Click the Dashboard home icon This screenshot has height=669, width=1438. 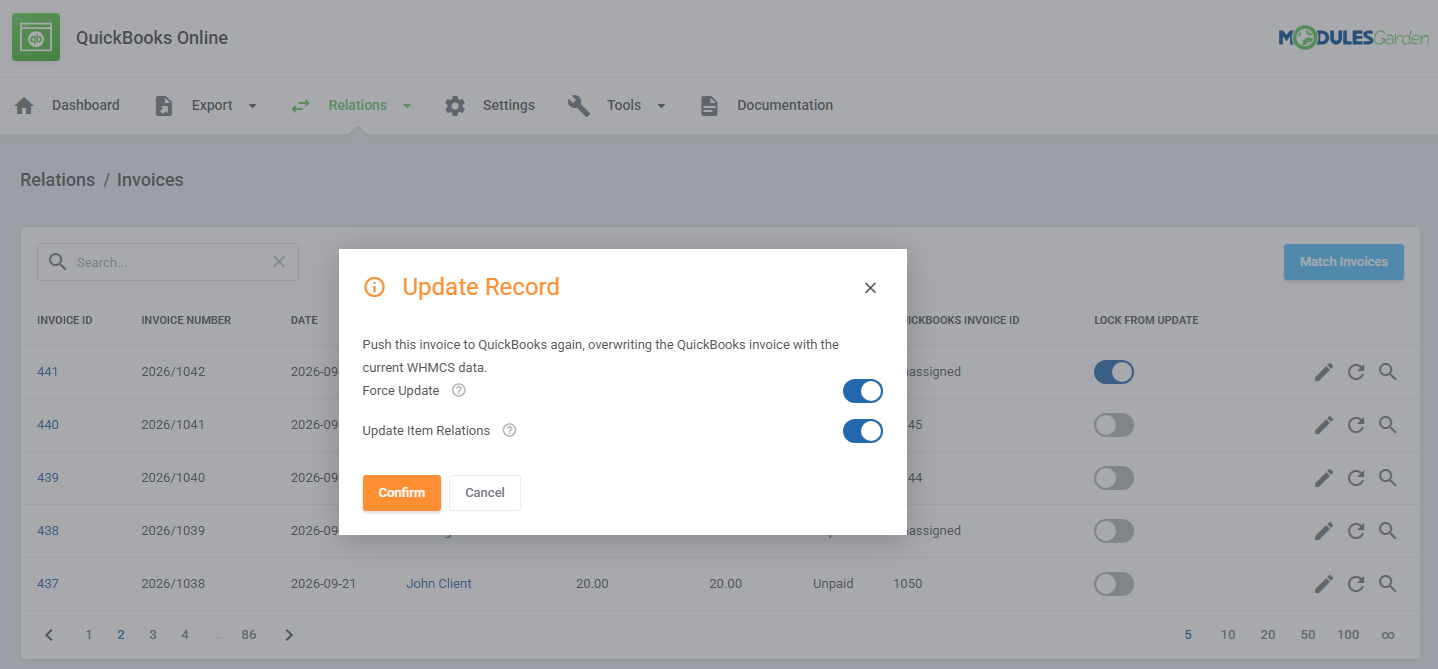pyautogui.click(x=24, y=105)
